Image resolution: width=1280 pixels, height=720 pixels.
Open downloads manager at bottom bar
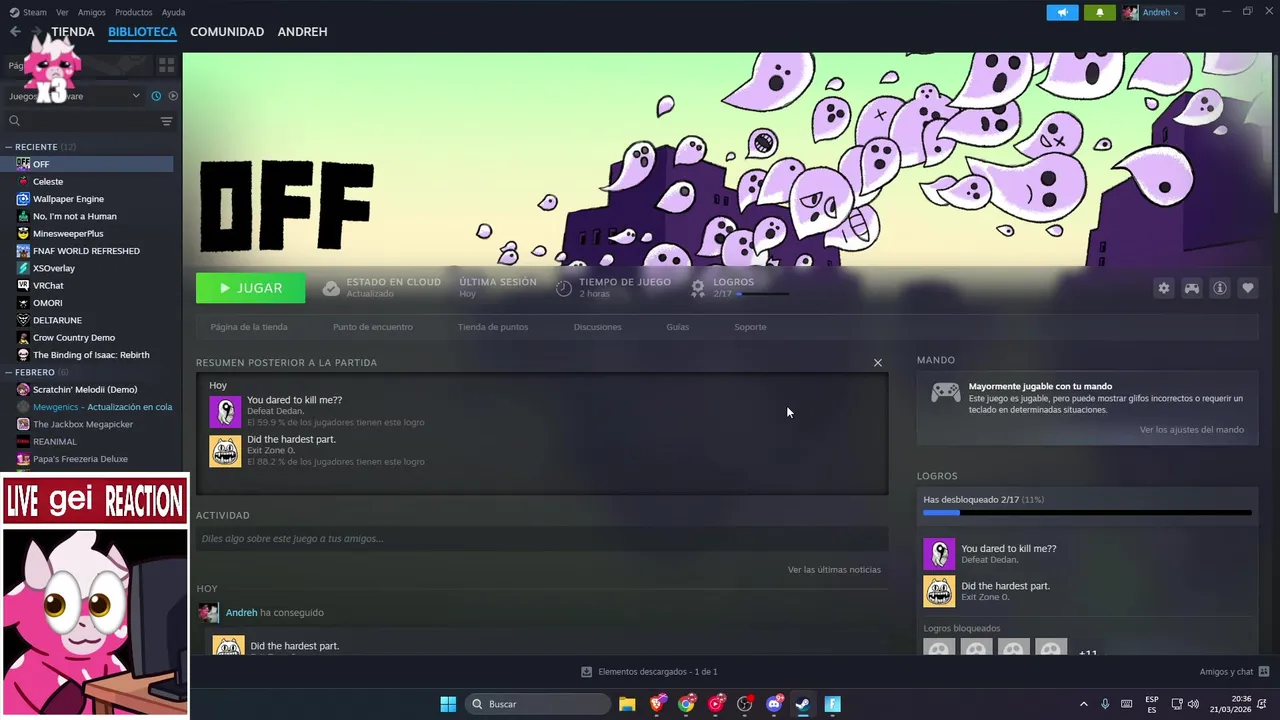[x=650, y=672]
